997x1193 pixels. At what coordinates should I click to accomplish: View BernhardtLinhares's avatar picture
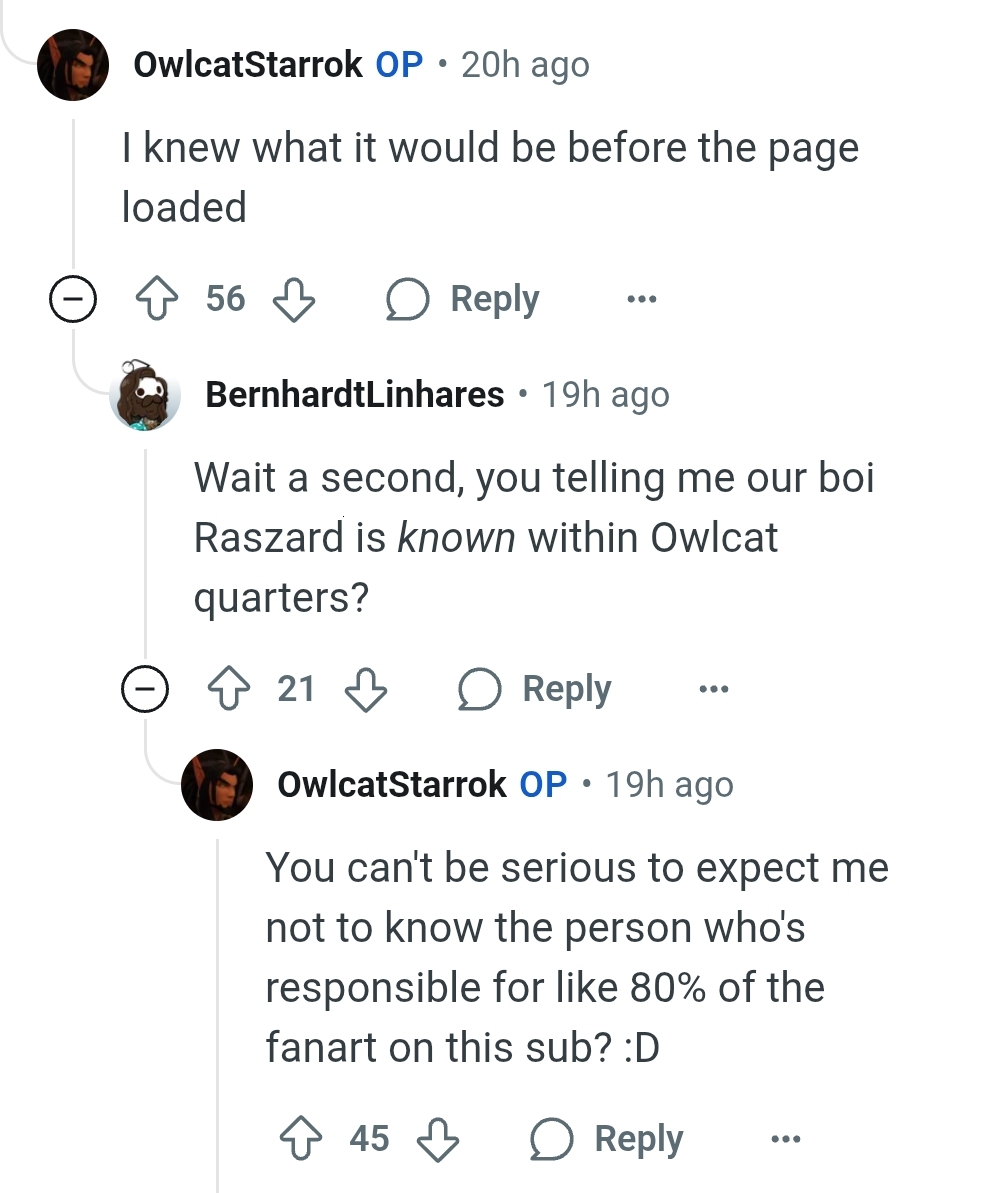coord(145,395)
